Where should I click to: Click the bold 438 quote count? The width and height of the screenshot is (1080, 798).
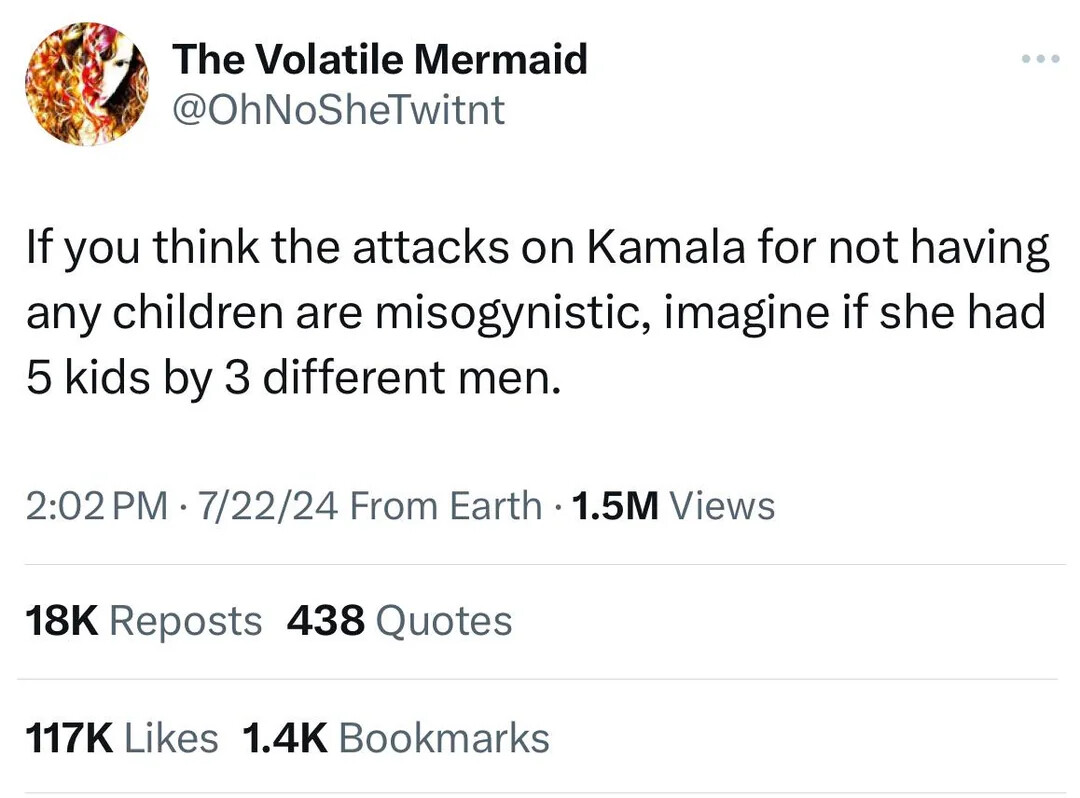[x=326, y=621]
